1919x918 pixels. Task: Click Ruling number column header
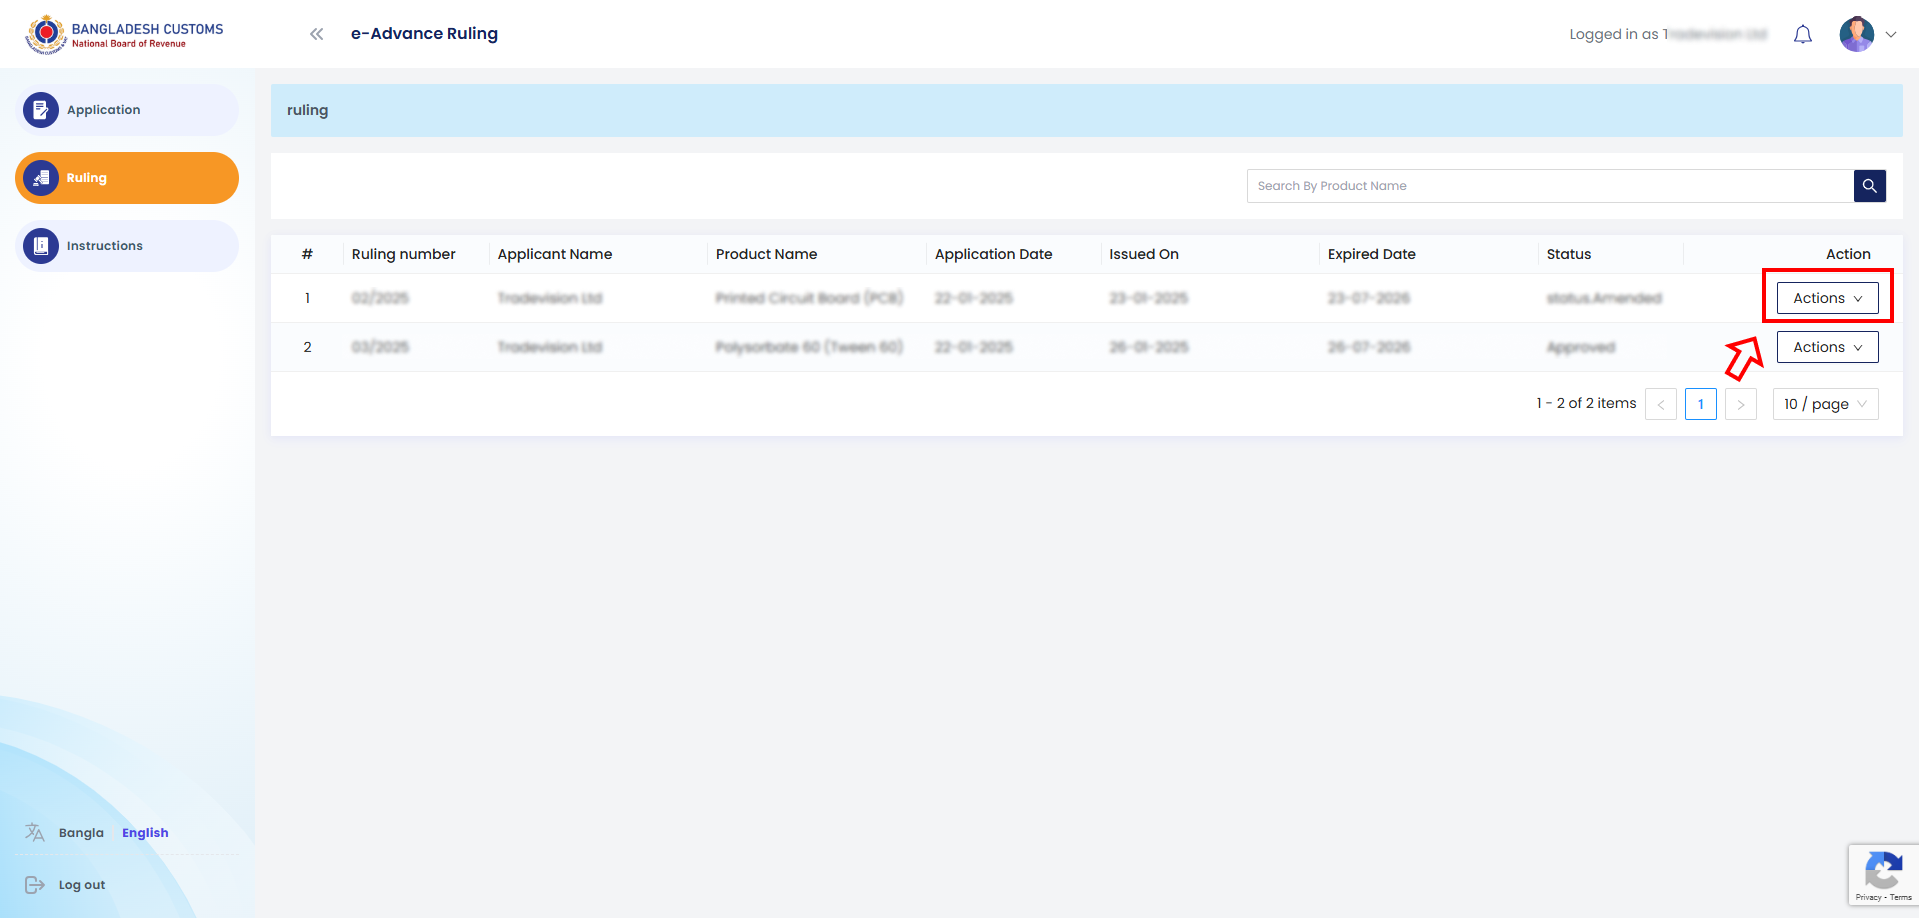pyautogui.click(x=403, y=254)
